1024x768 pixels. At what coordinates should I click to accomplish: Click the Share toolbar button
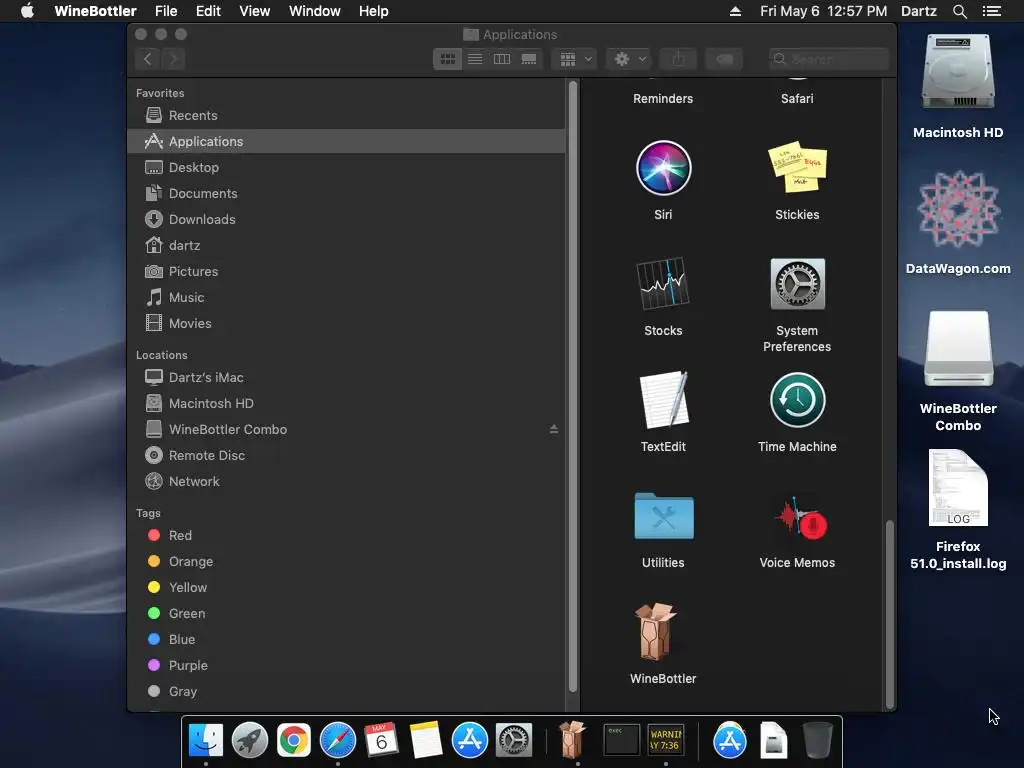(678, 59)
